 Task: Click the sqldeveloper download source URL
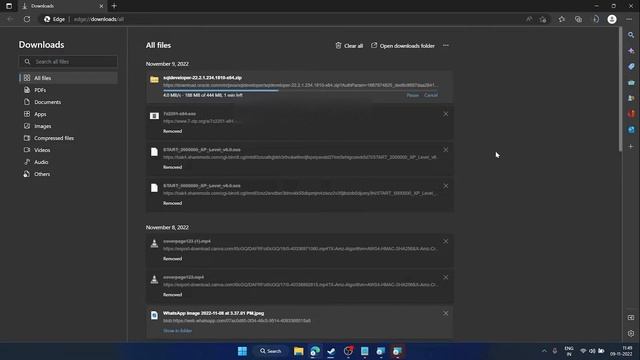coord(300,85)
